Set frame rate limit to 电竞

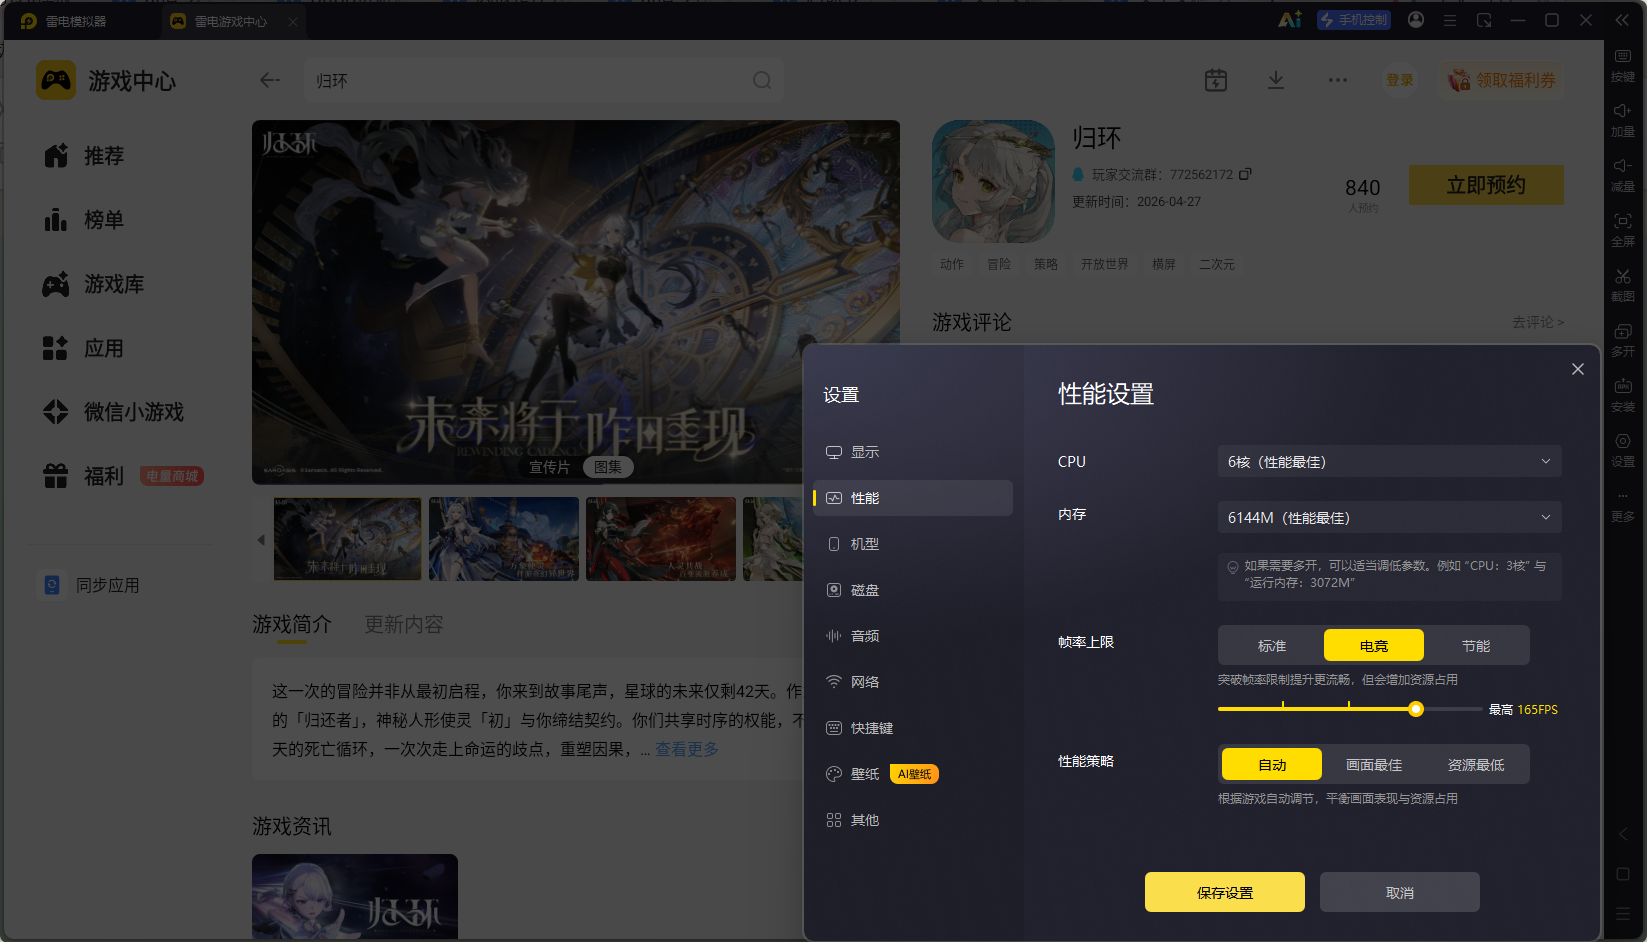(1374, 646)
